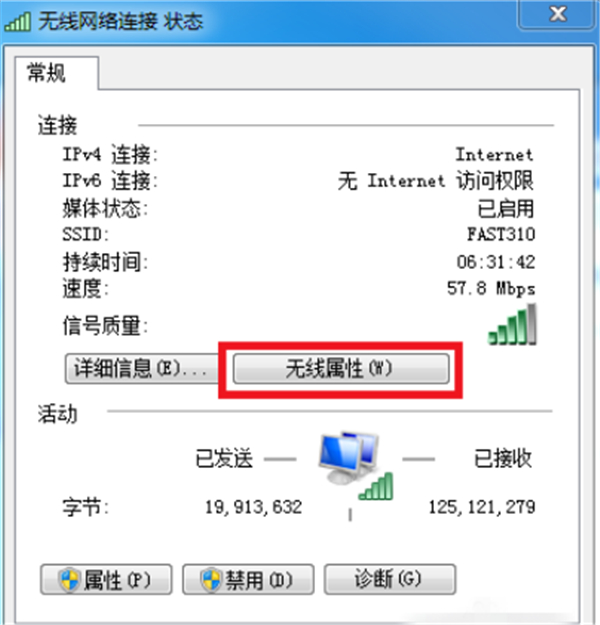Open 无线属性(W) wireless properties
This screenshot has width=600, height=625.
341,369
